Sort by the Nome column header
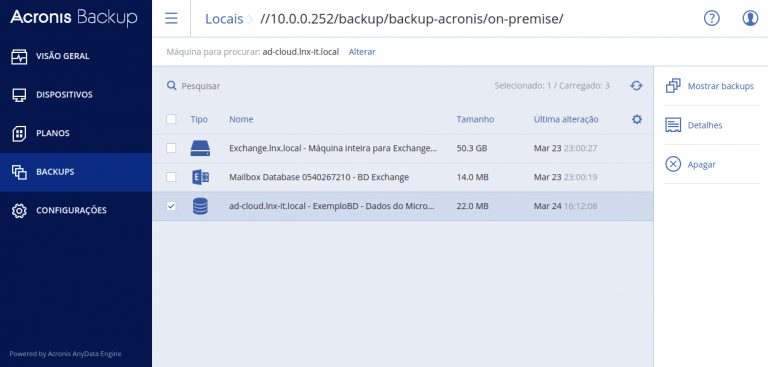This screenshot has height=367, width=768. (x=241, y=119)
